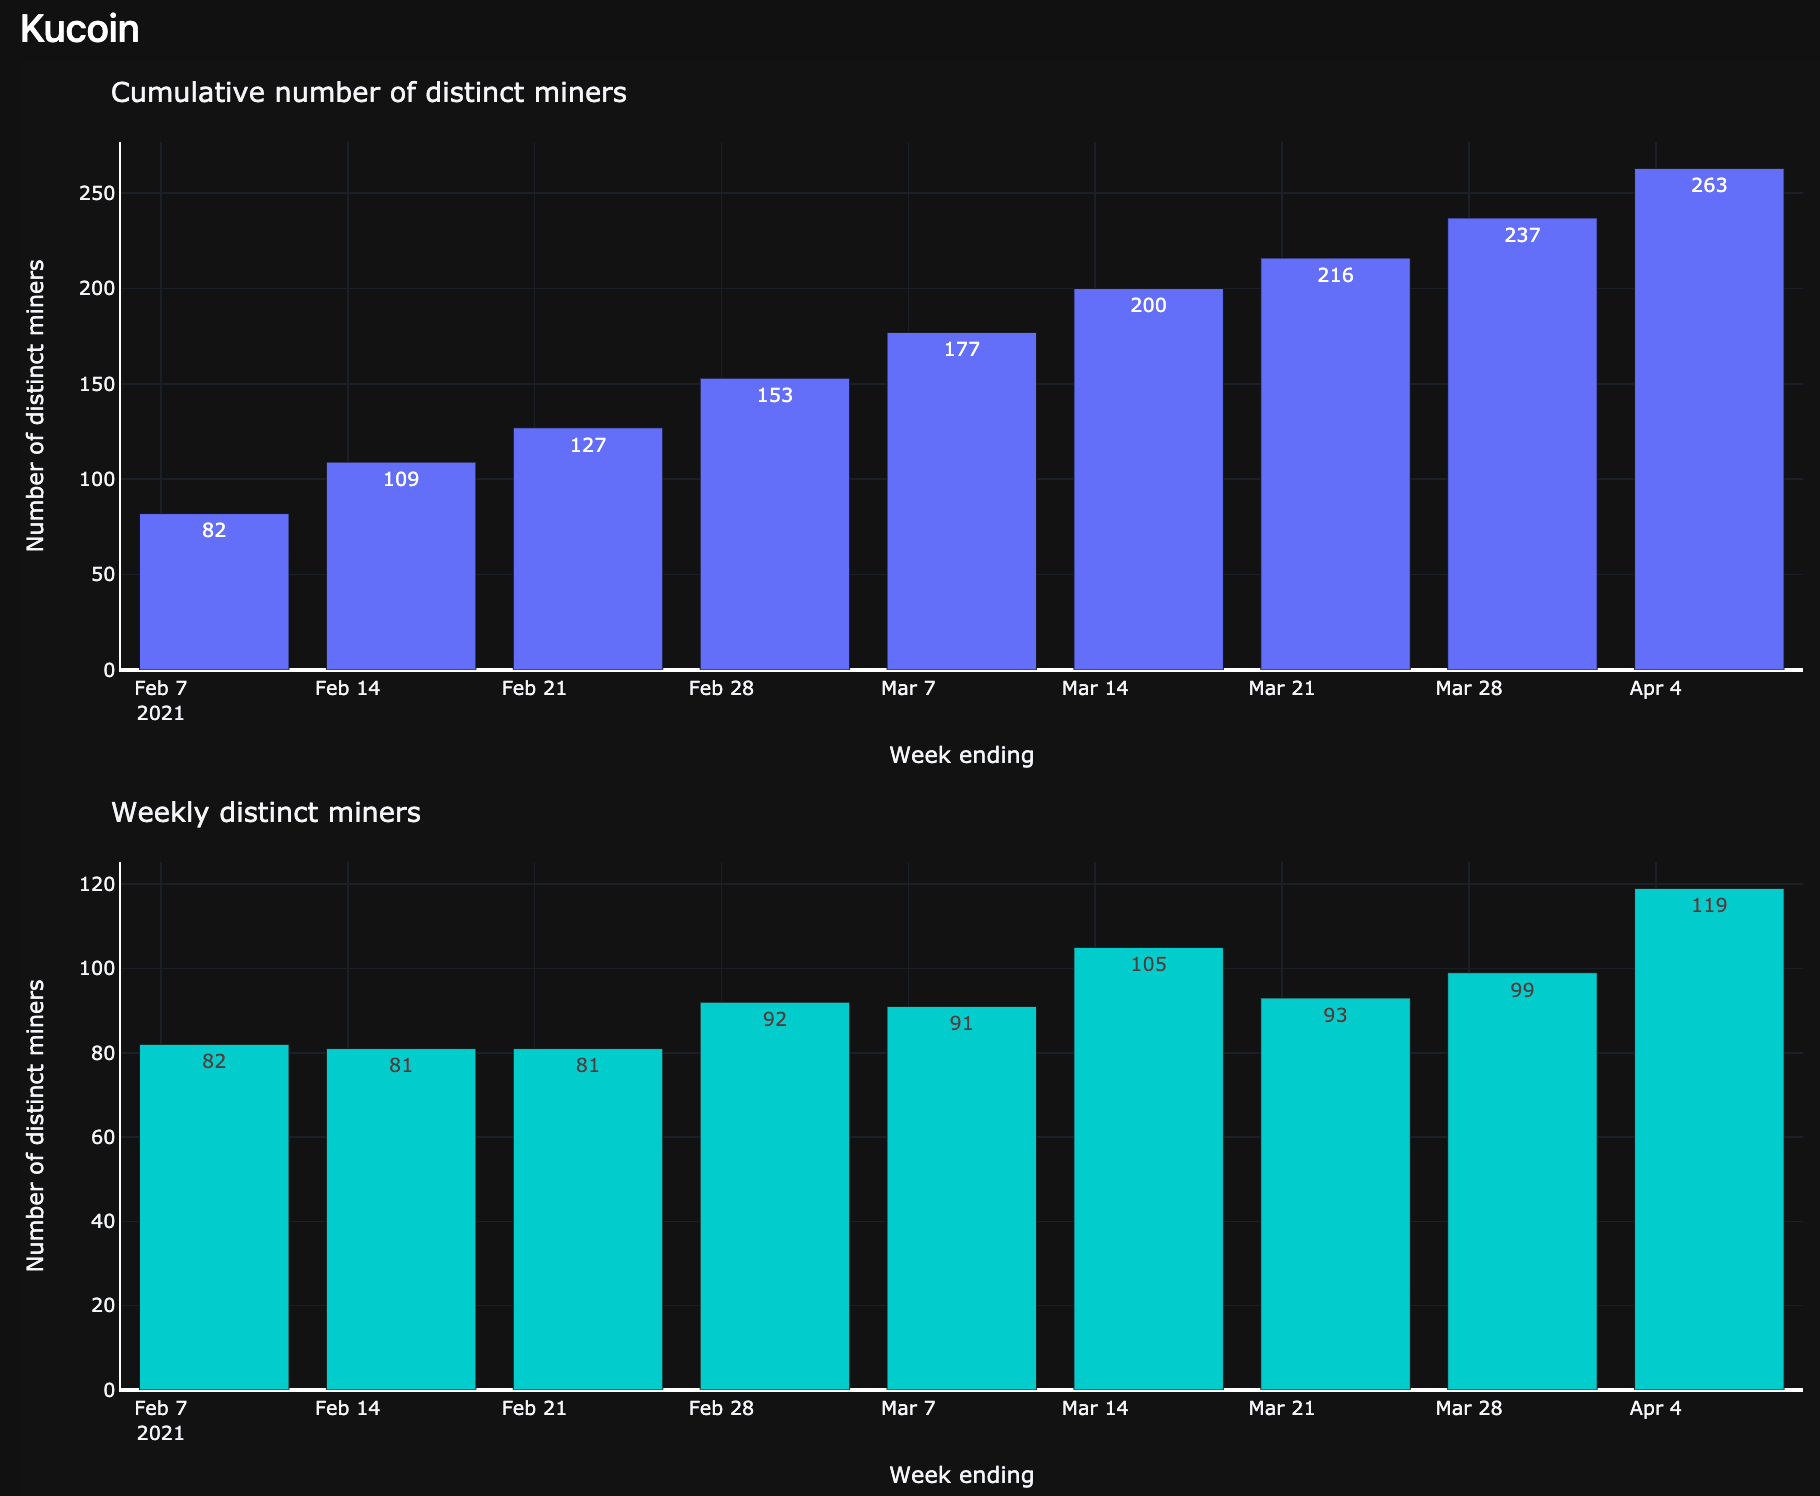
Task: Click 'Feb 28' tick label on cumulative chart
Action: click(721, 688)
